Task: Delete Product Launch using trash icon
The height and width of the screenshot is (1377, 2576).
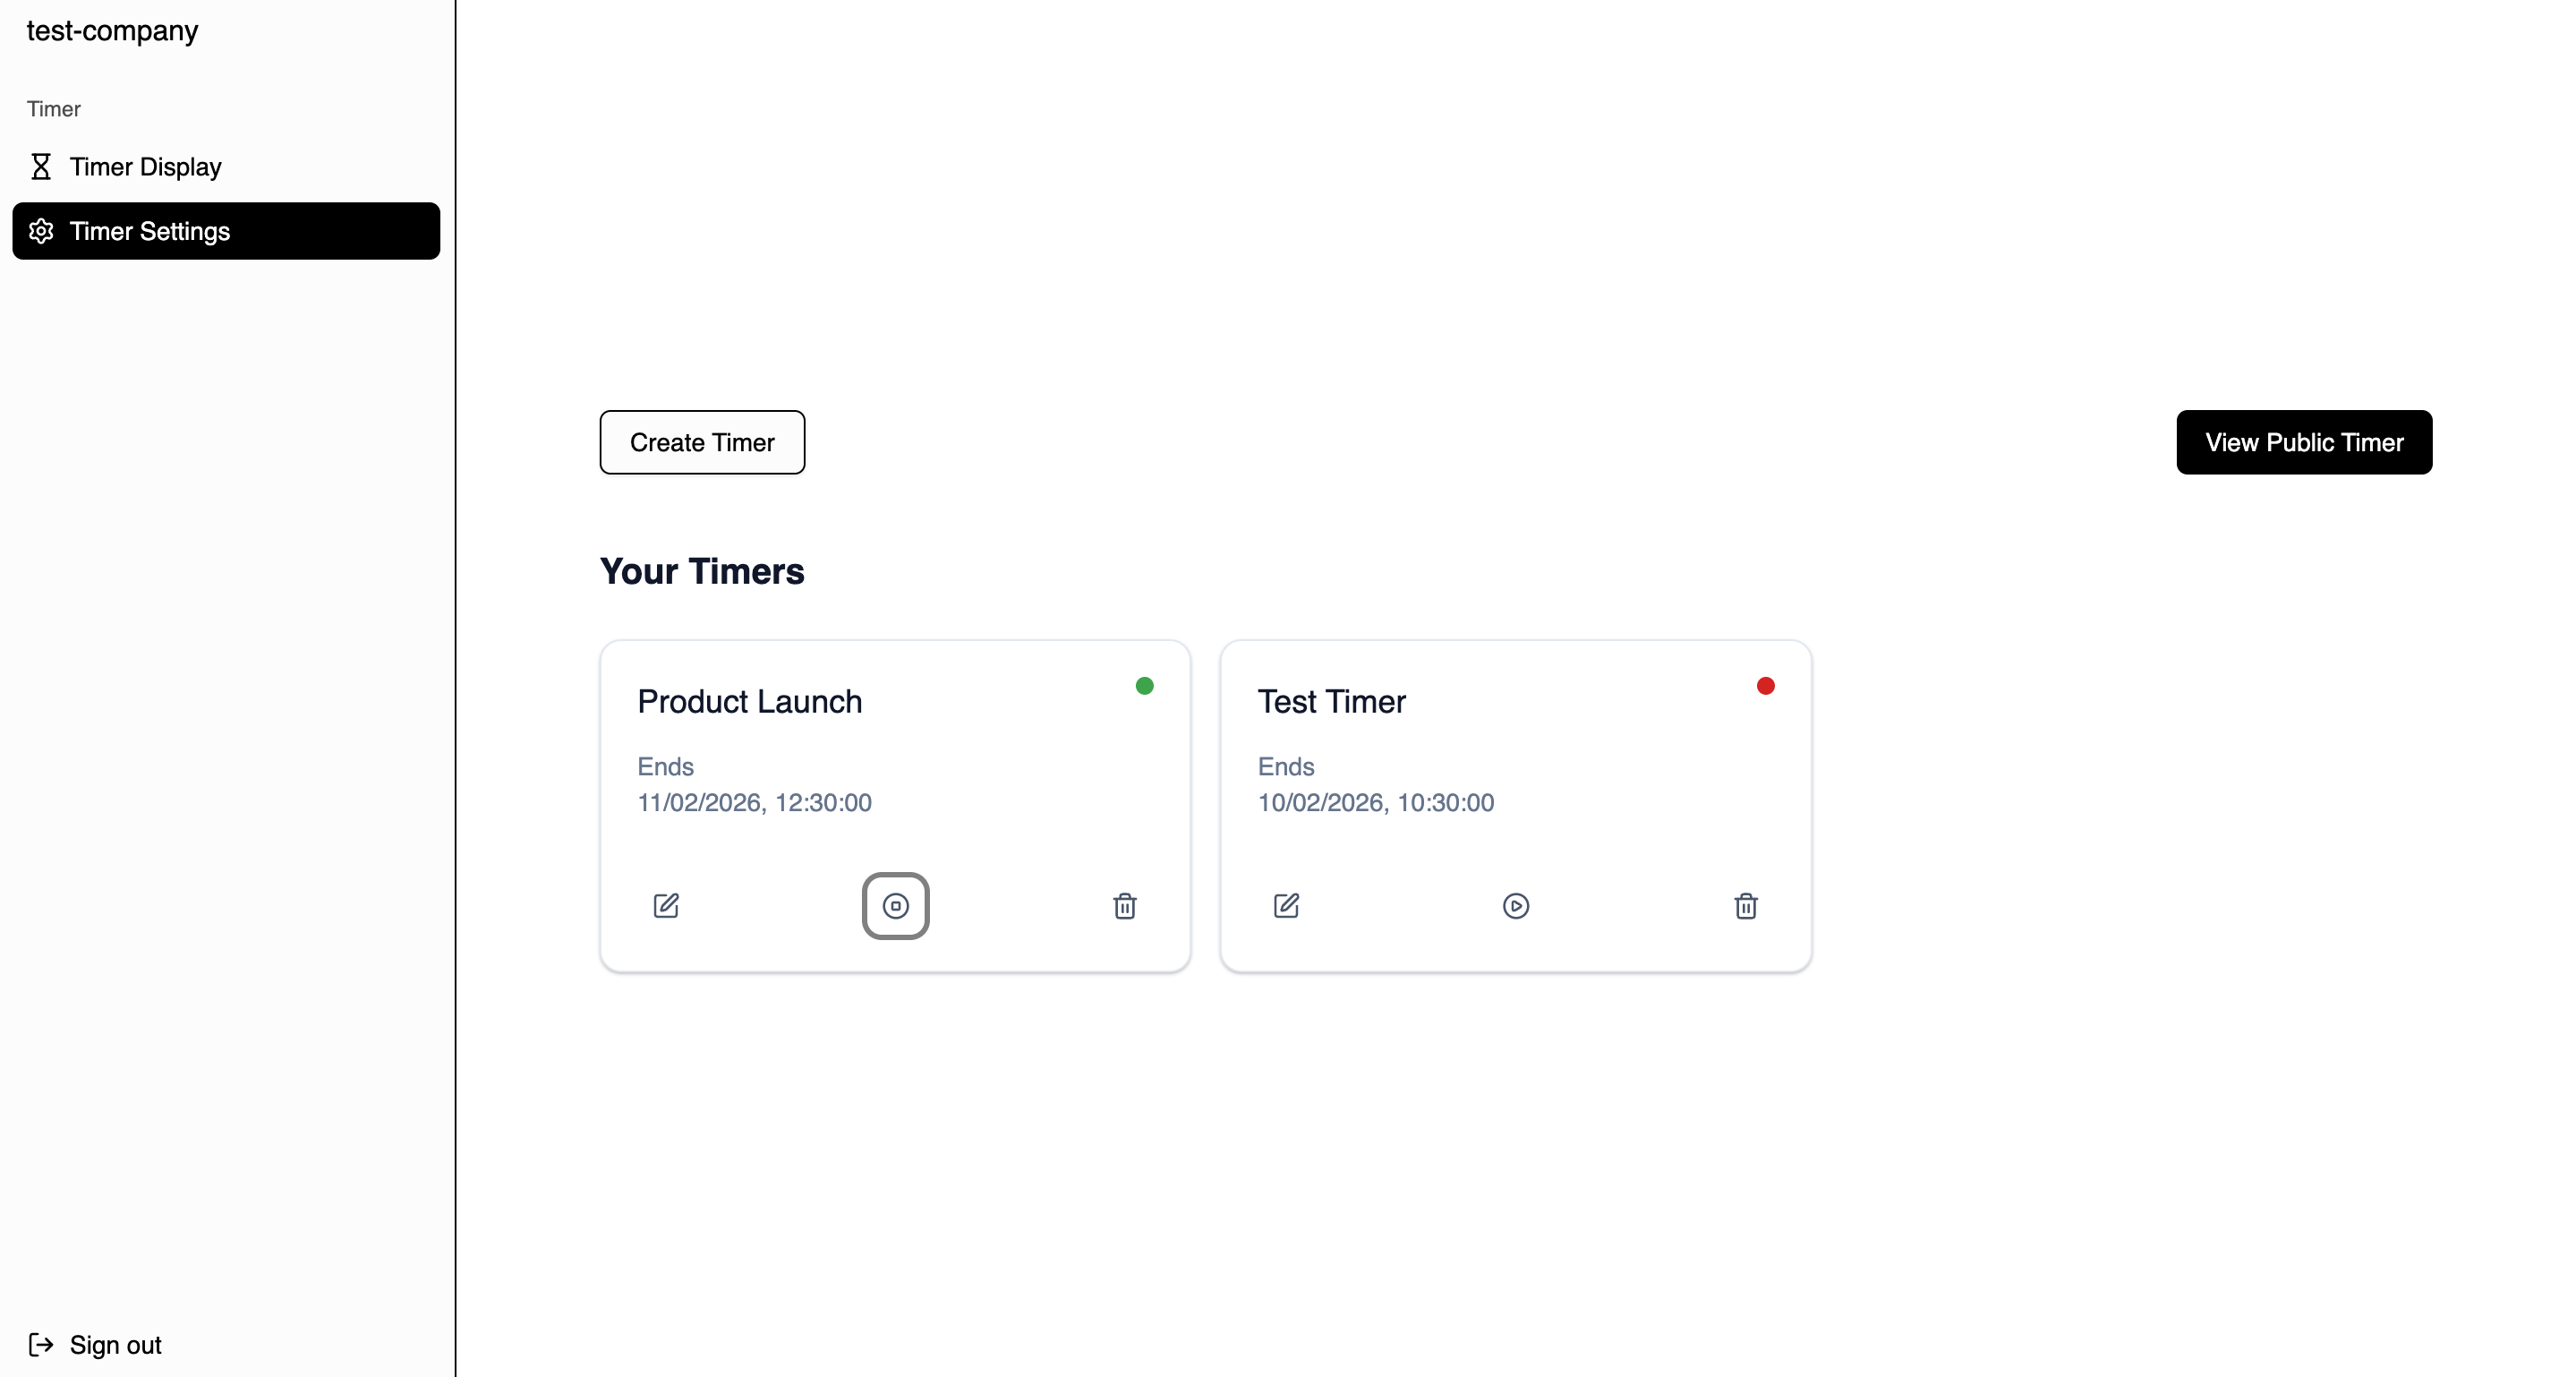Action: click(1126, 906)
